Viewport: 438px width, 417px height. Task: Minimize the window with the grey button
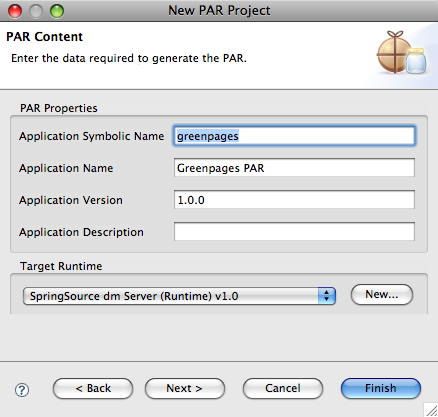[x=36, y=11]
